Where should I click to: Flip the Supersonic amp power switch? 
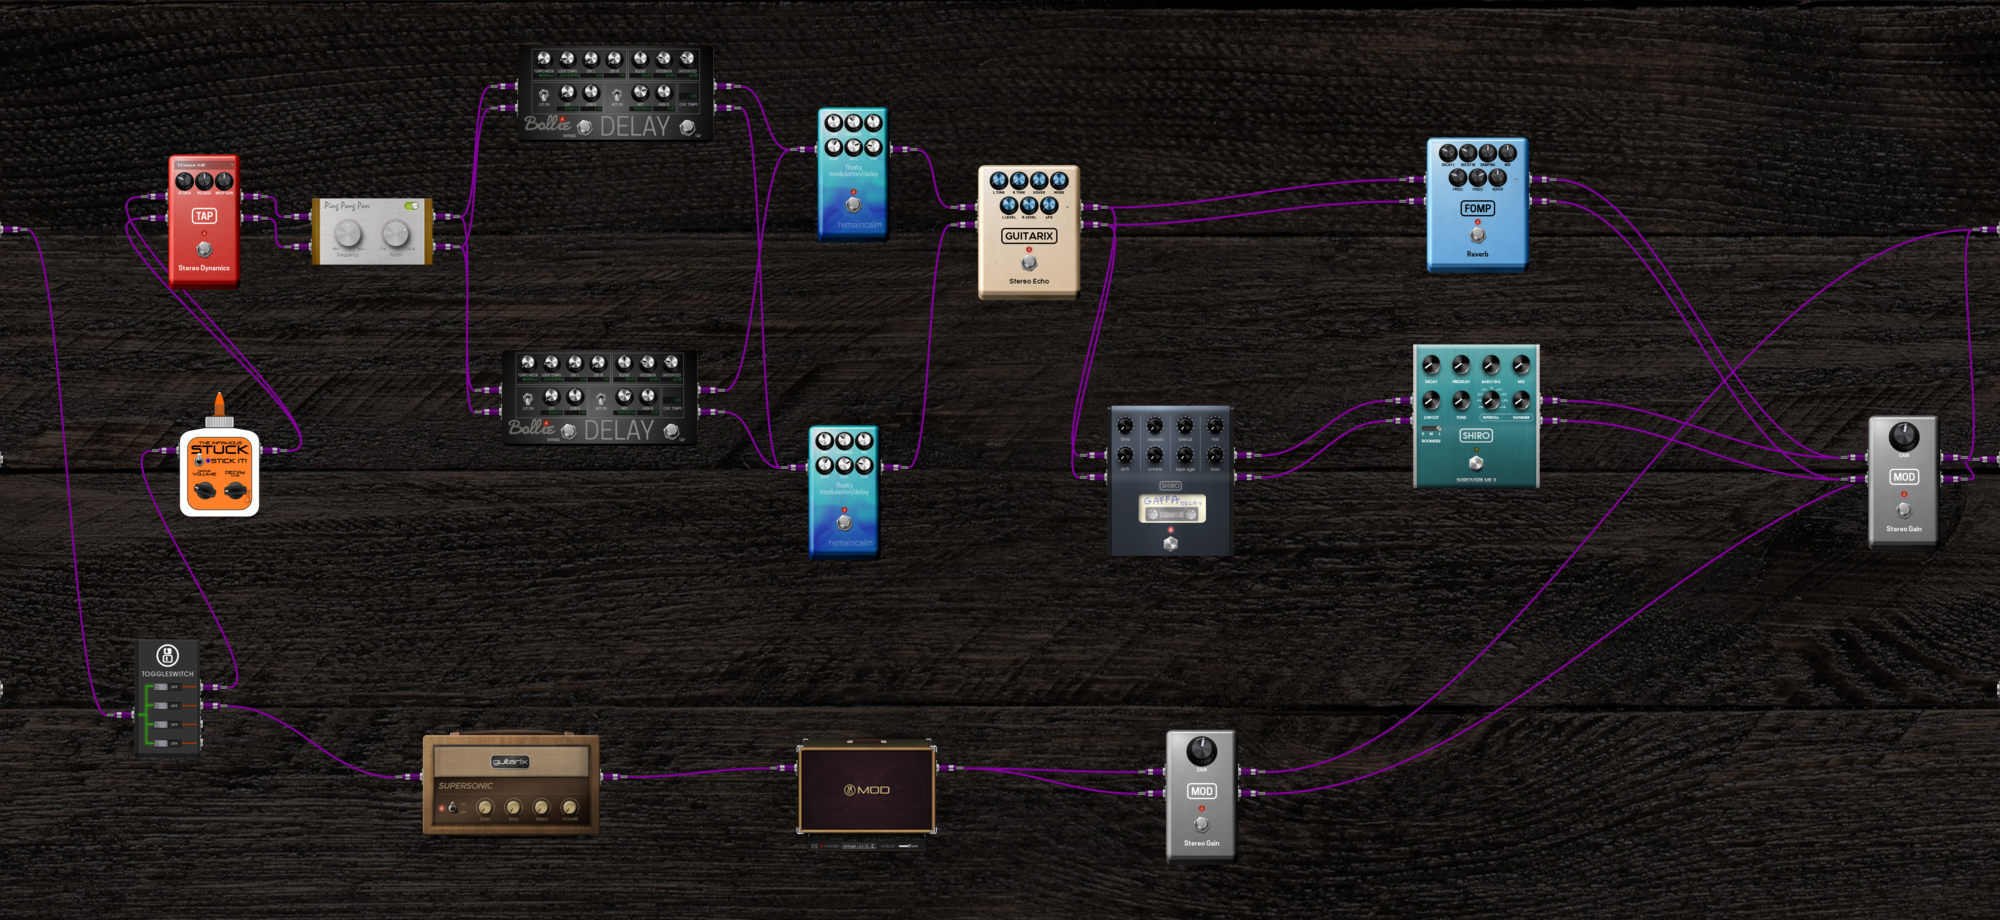[x=452, y=807]
